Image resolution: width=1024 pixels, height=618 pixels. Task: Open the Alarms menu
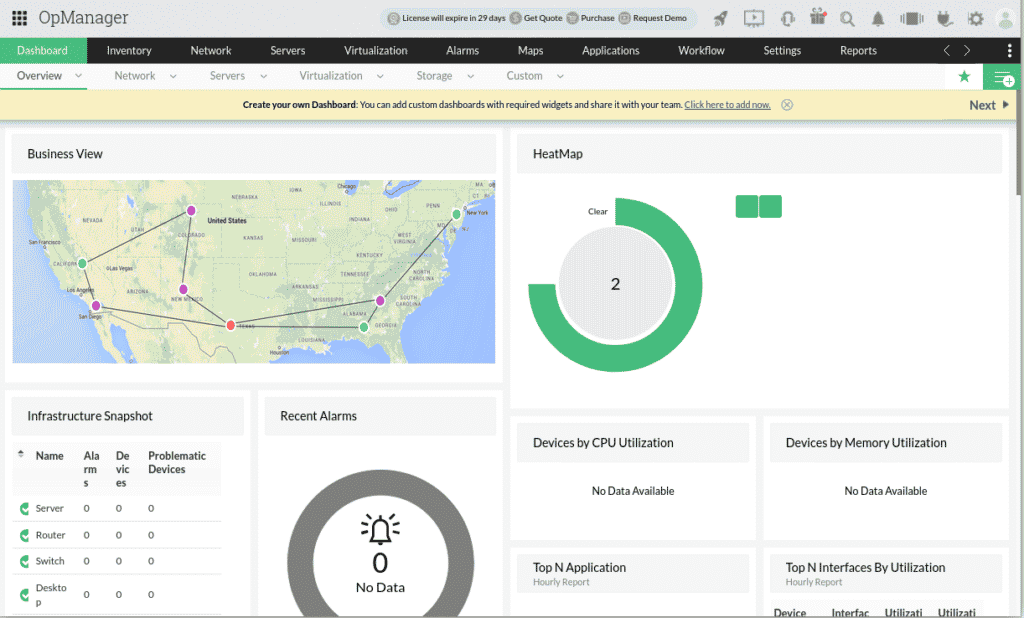click(462, 51)
